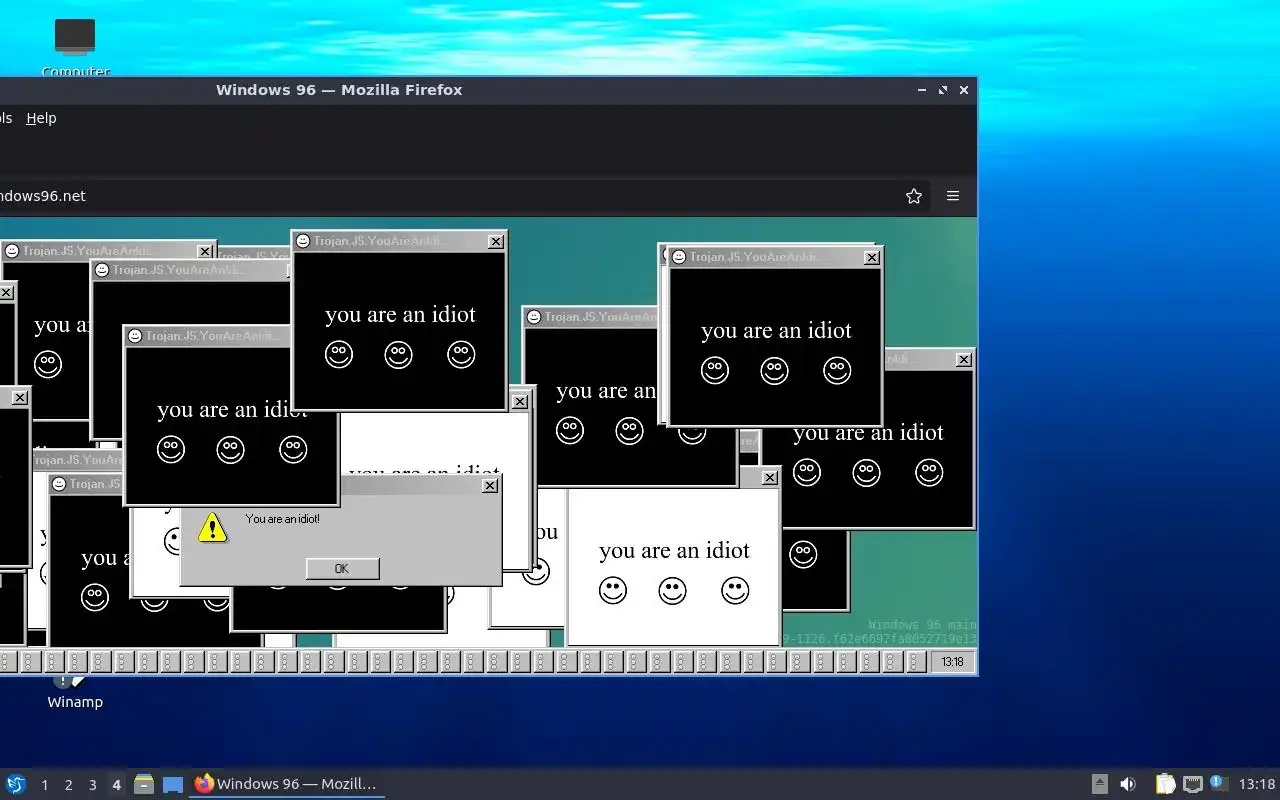Bookmark this page with the star icon
Screen dimensions: 1280x800
point(913,196)
